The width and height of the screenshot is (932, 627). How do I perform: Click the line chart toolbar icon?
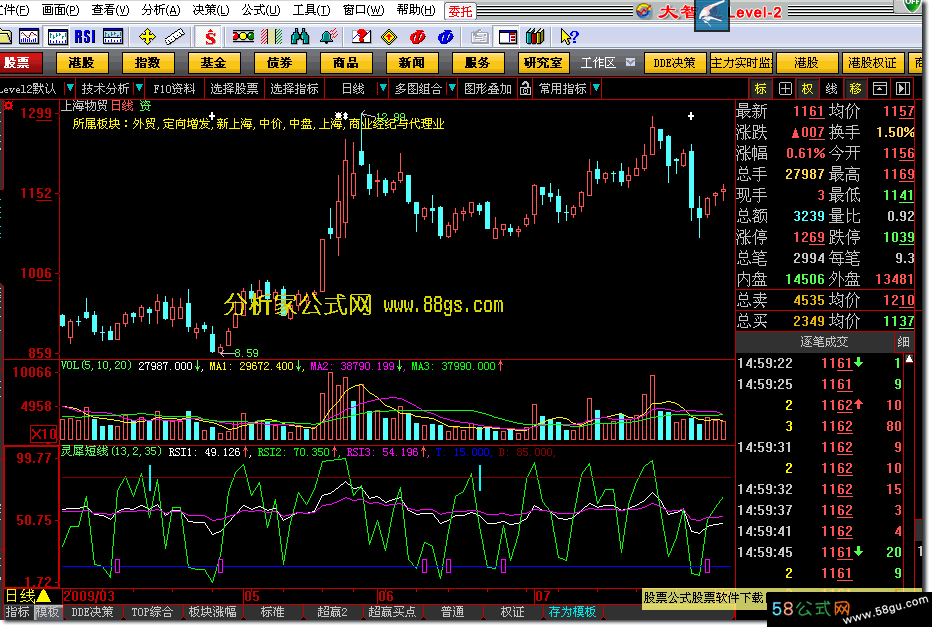29,37
